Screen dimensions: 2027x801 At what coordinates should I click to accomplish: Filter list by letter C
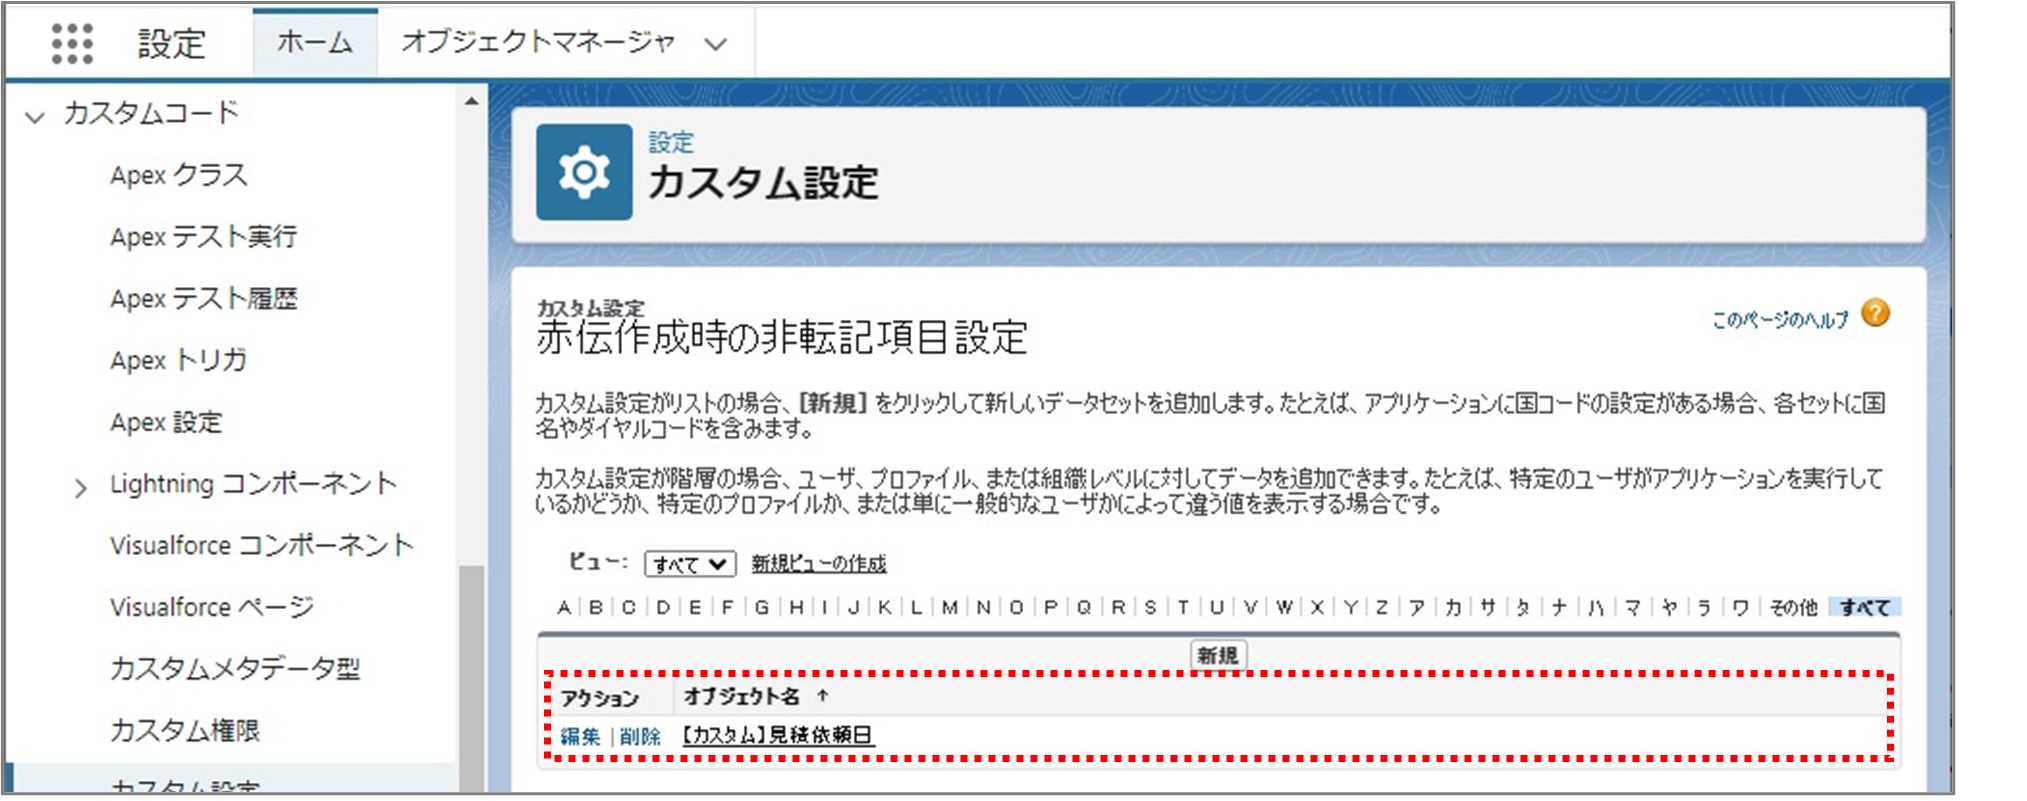click(x=629, y=607)
